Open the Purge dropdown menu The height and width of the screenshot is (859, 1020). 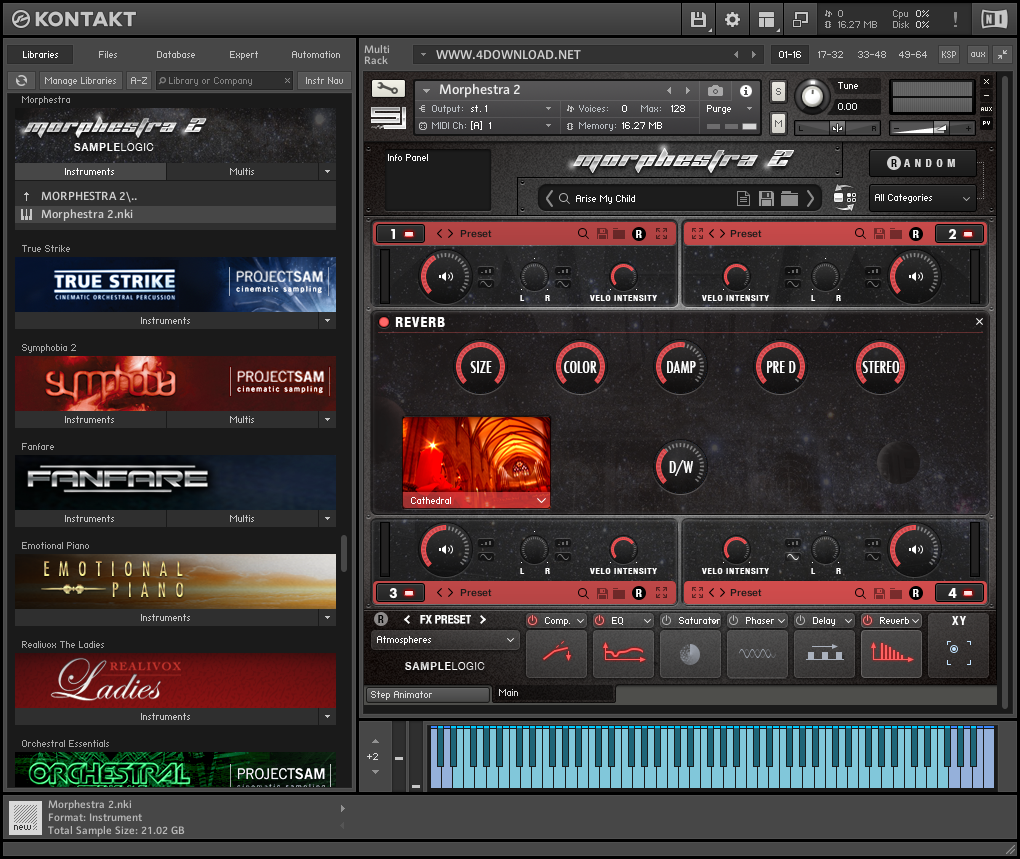729,109
